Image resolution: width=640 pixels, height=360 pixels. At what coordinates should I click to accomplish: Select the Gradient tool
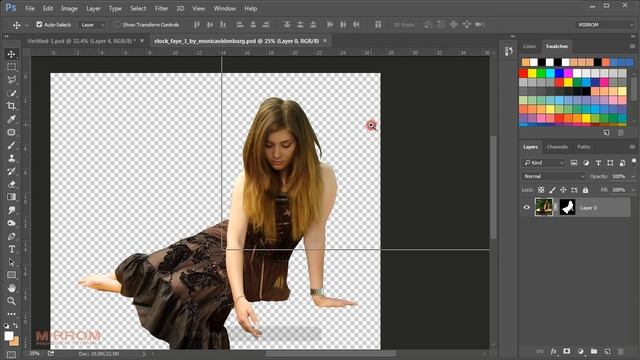click(x=11, y=197)
